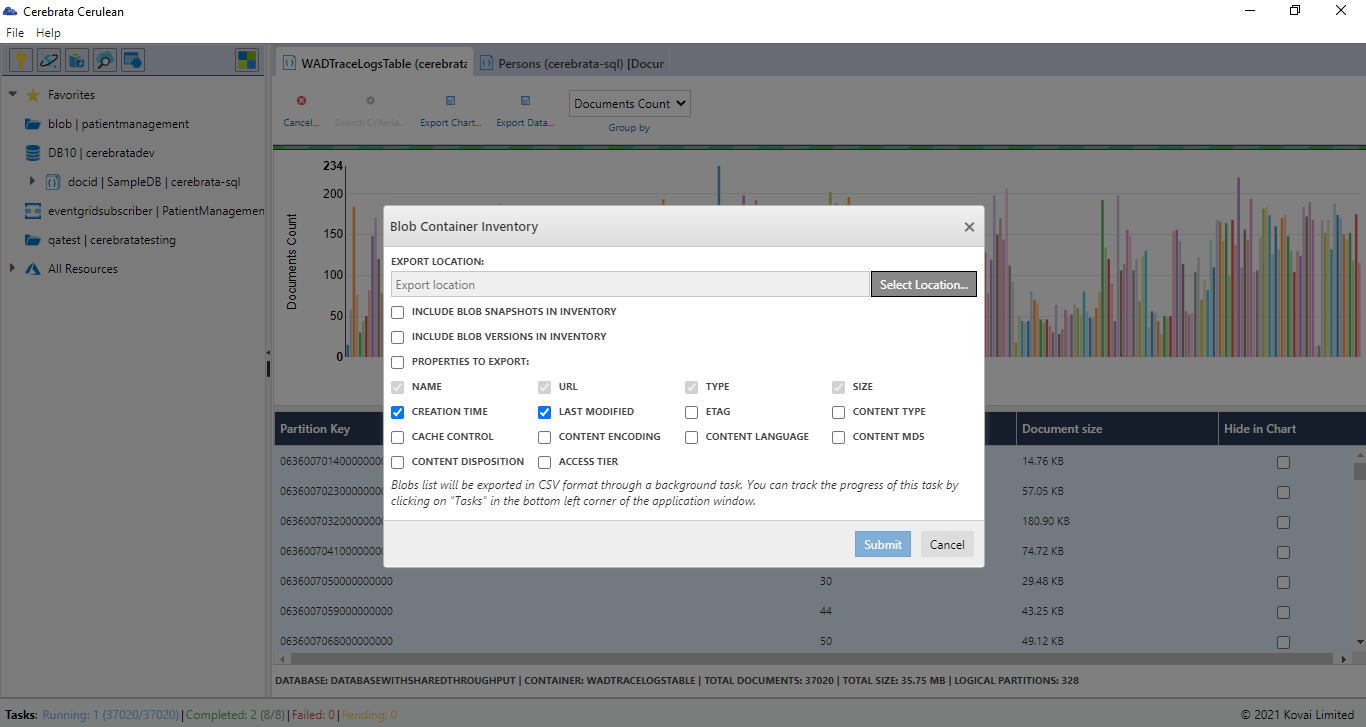Open the Tasks link in the status bar
The image size is (1366, 727).
tap(20, 715)
